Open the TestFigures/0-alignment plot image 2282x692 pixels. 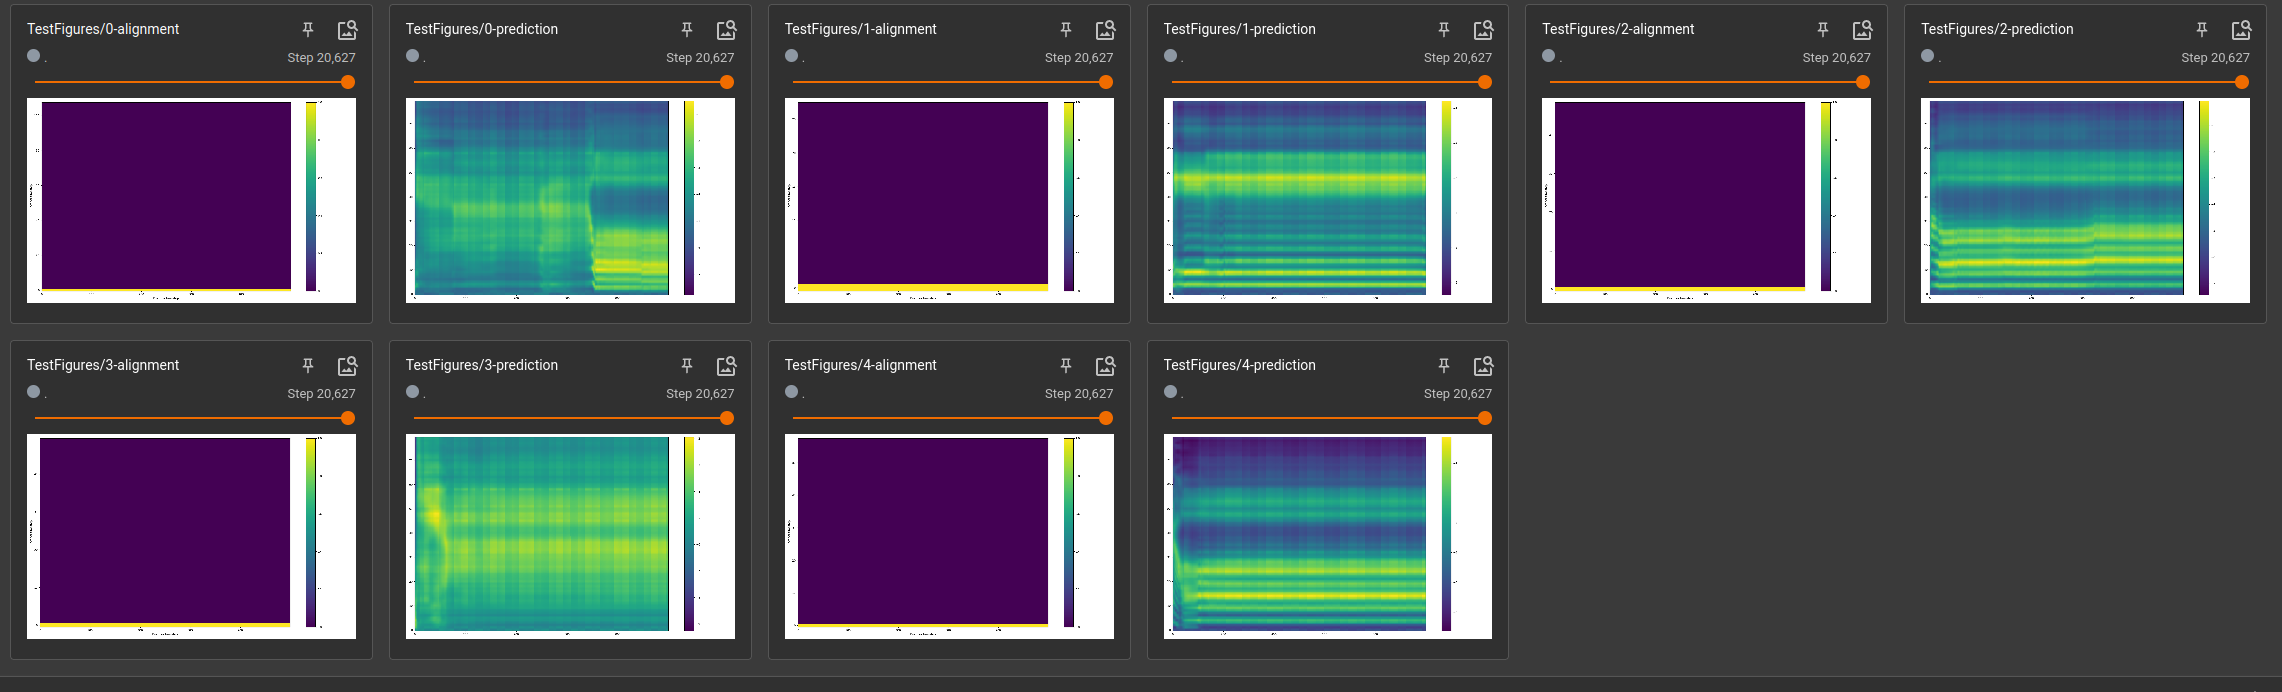coord(191,200)
